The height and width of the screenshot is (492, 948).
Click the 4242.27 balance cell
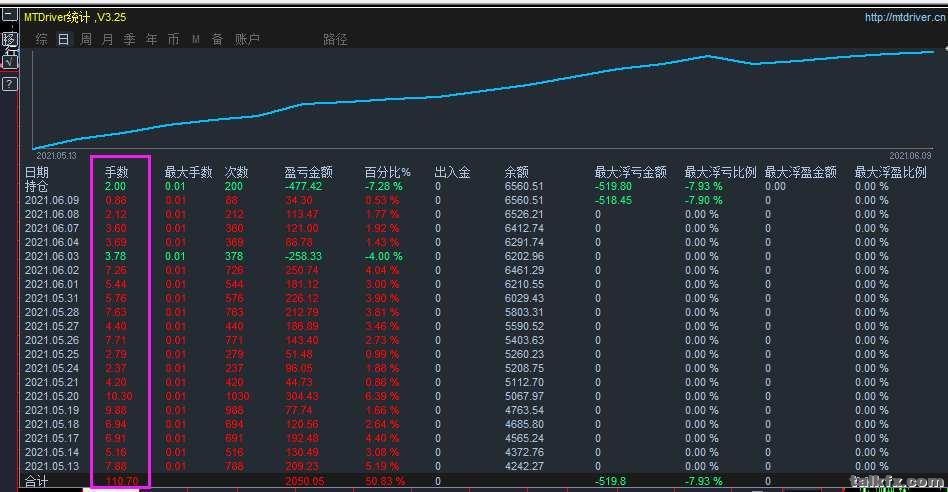coord(524,466)
